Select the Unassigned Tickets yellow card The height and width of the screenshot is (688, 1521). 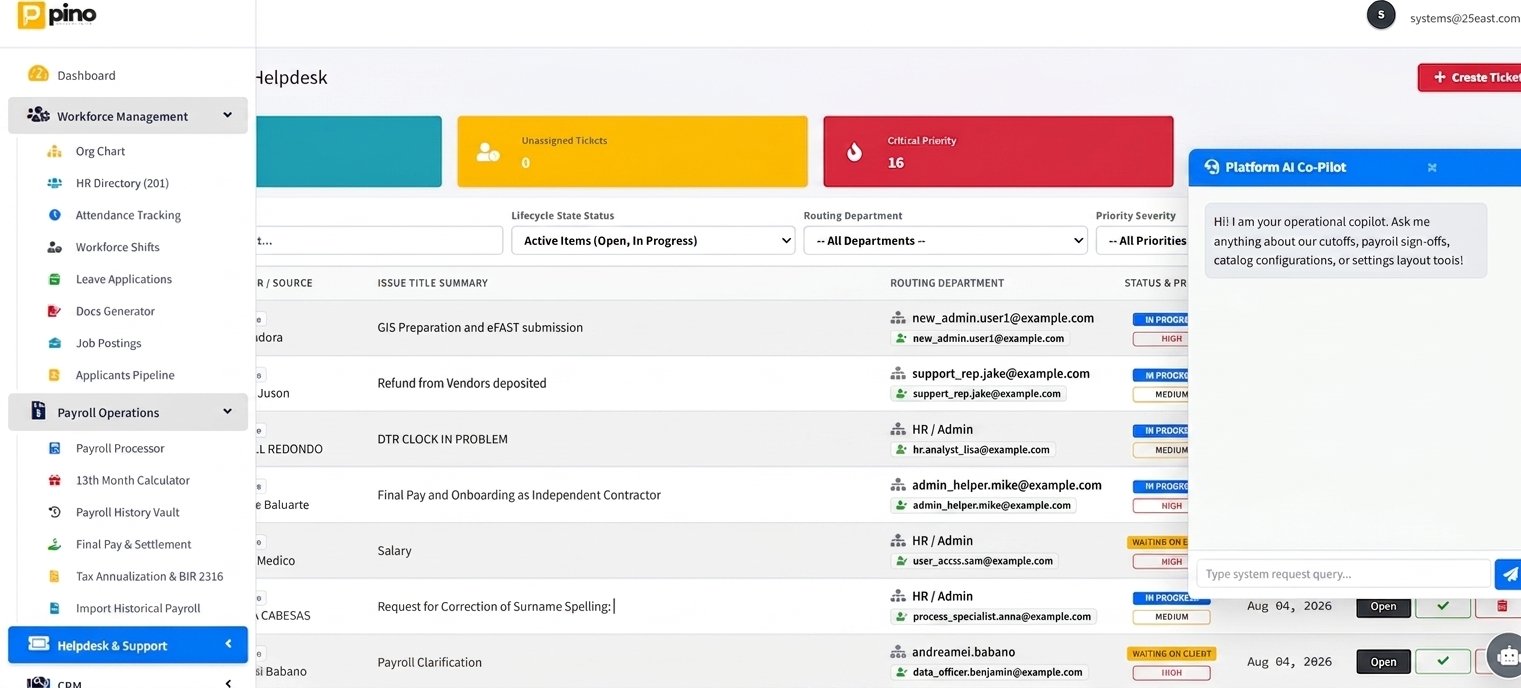(632, 151)
